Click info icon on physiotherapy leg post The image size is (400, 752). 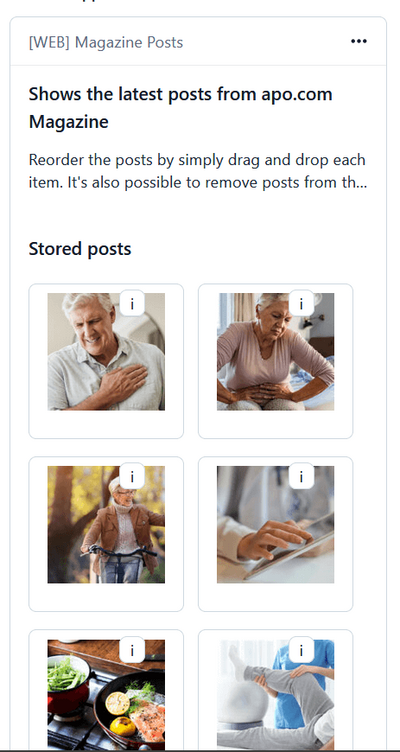click(x=301, y=650)
